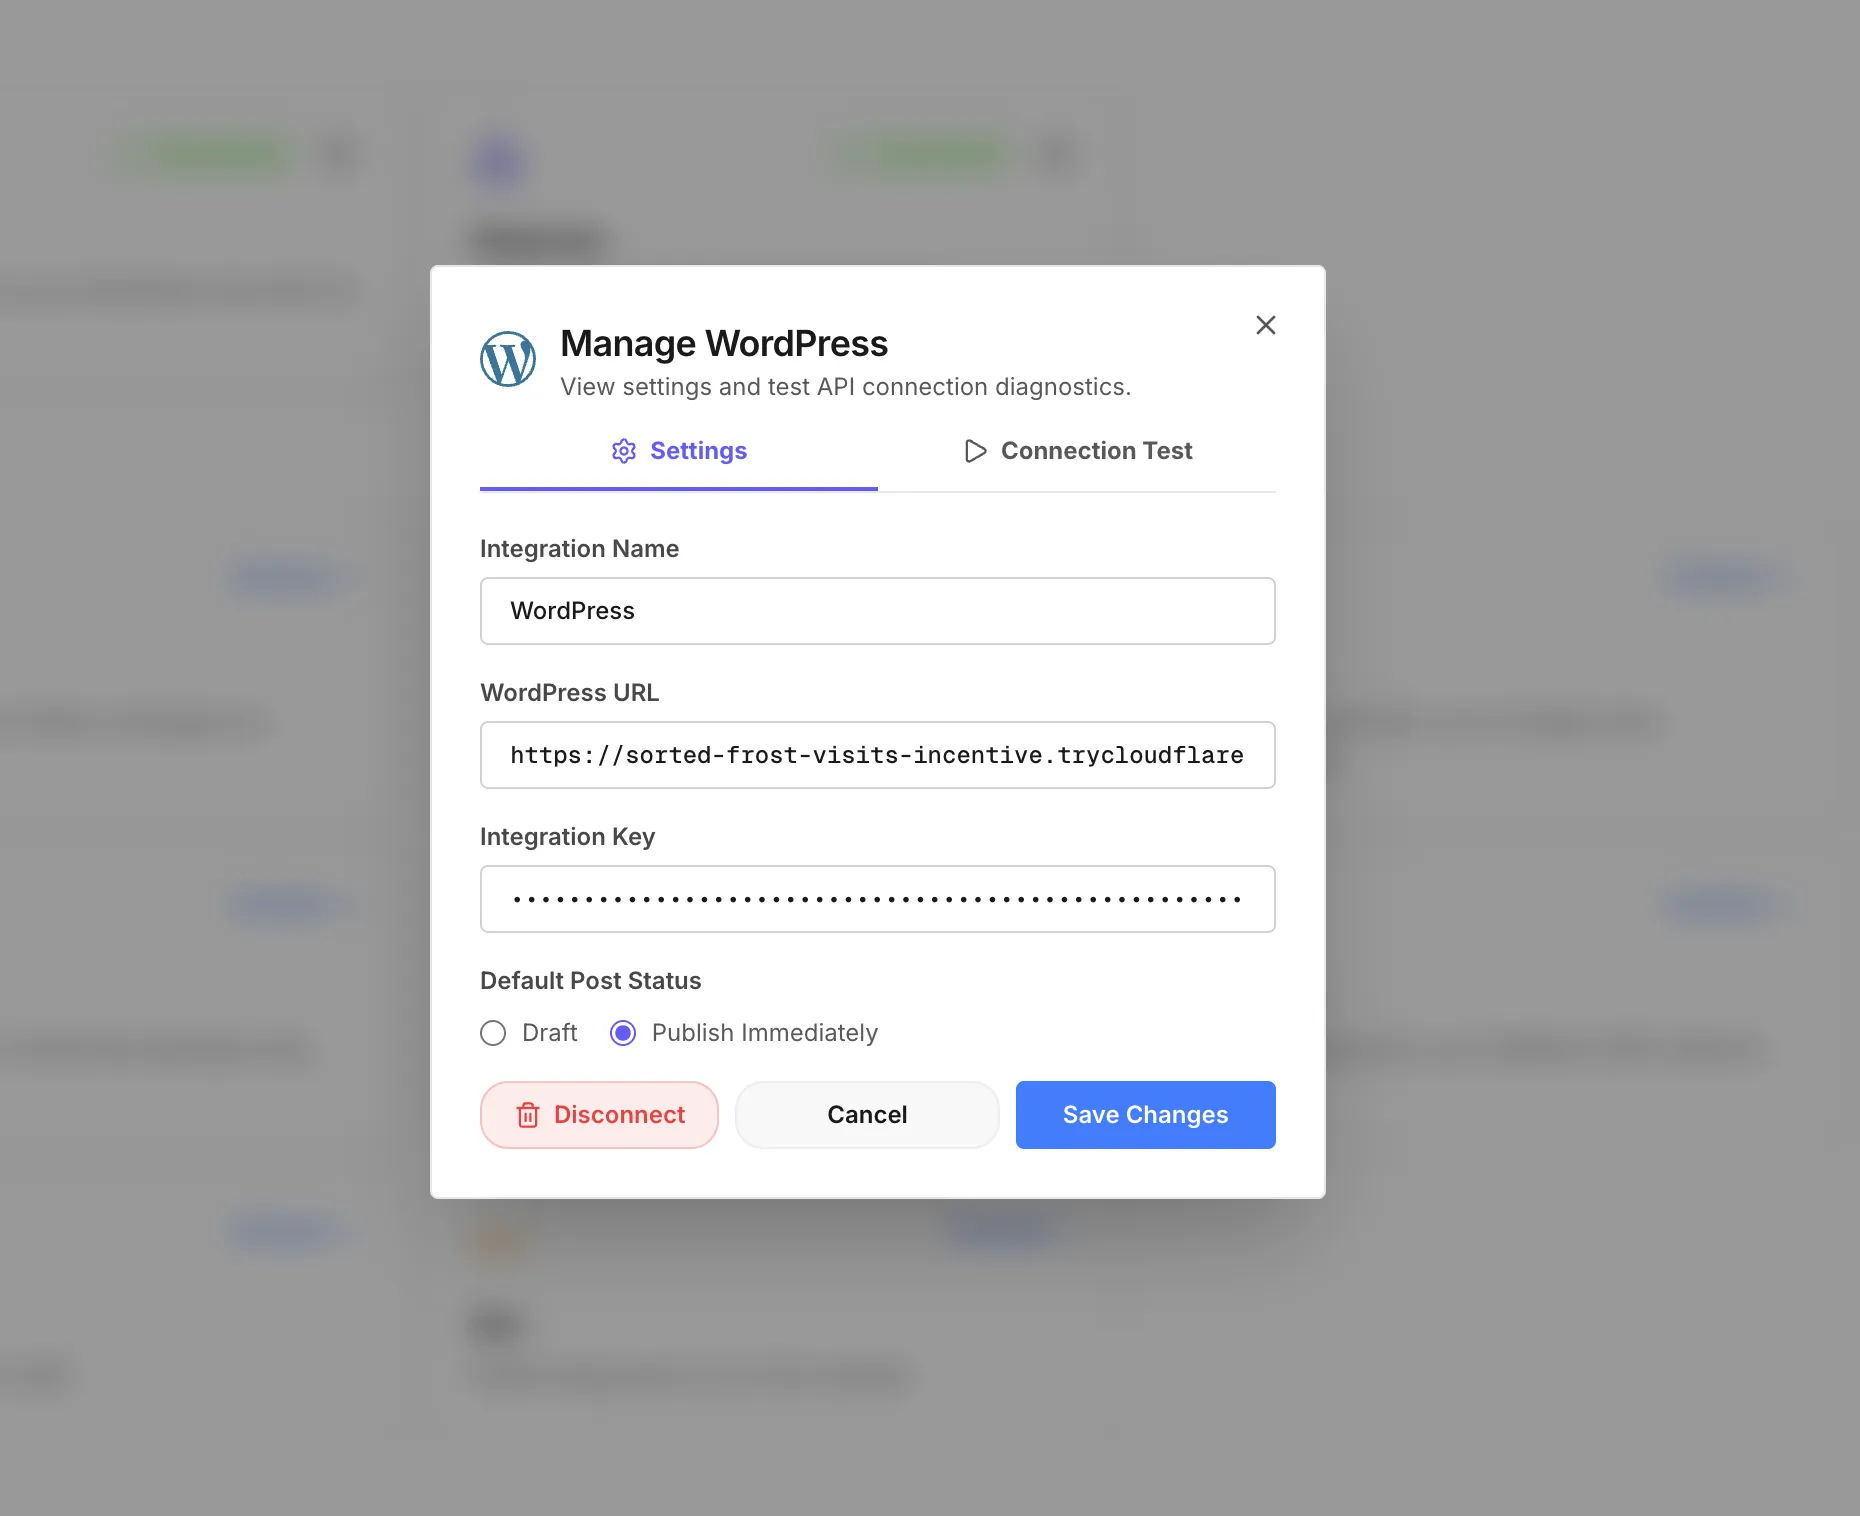Switch to the Settings tab
Viewport: 1860px width, 1516px height.
(x=679, y=451)
